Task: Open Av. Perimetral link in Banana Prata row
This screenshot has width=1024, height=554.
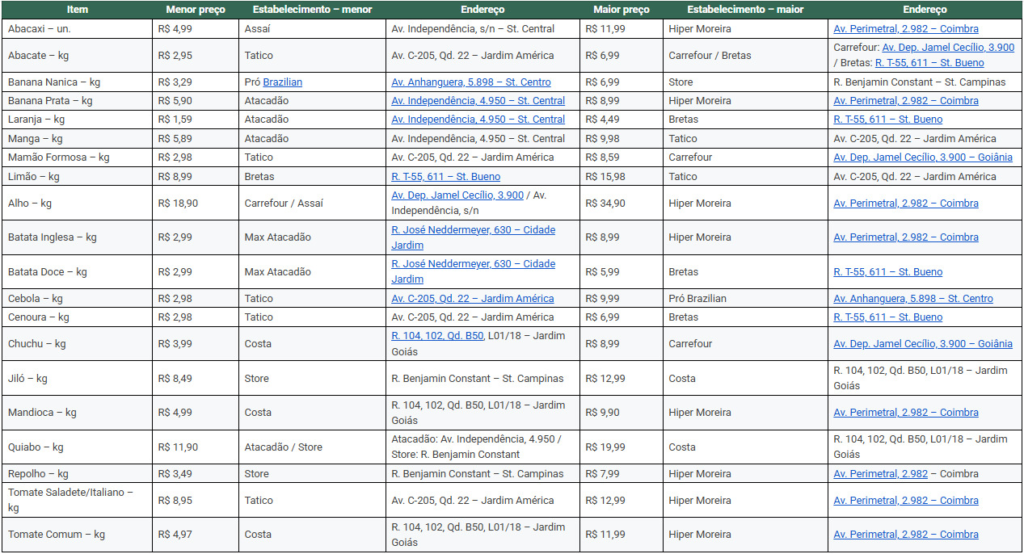Action: pyautogui.click(x=906, y=101)
